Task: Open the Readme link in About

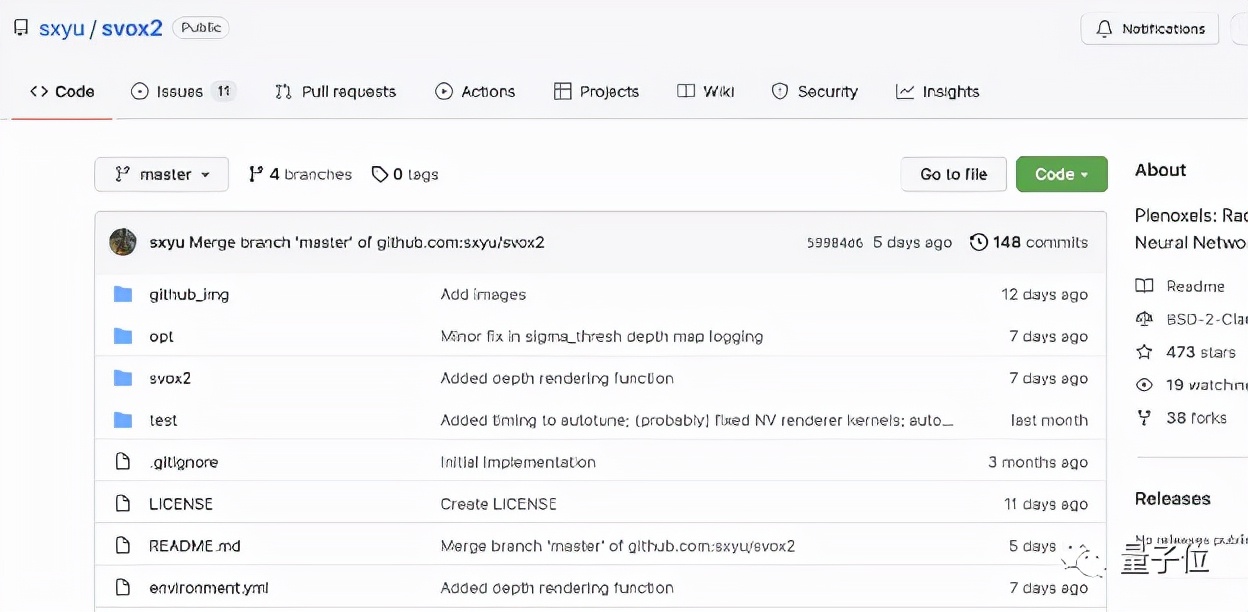Action: pyautogui.click(x=1195, y=286)
